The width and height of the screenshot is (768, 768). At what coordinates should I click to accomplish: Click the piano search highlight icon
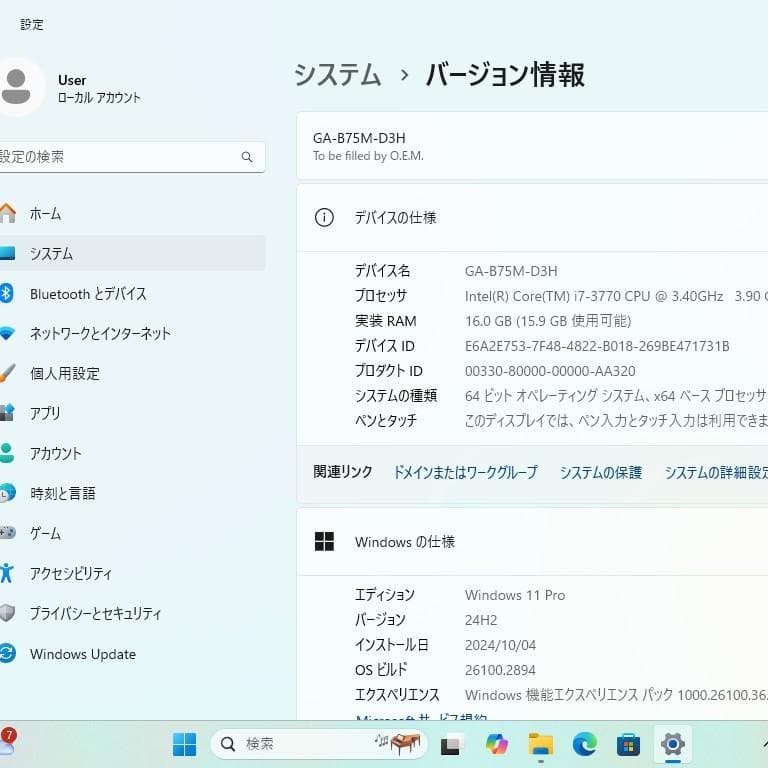(398, 744)
